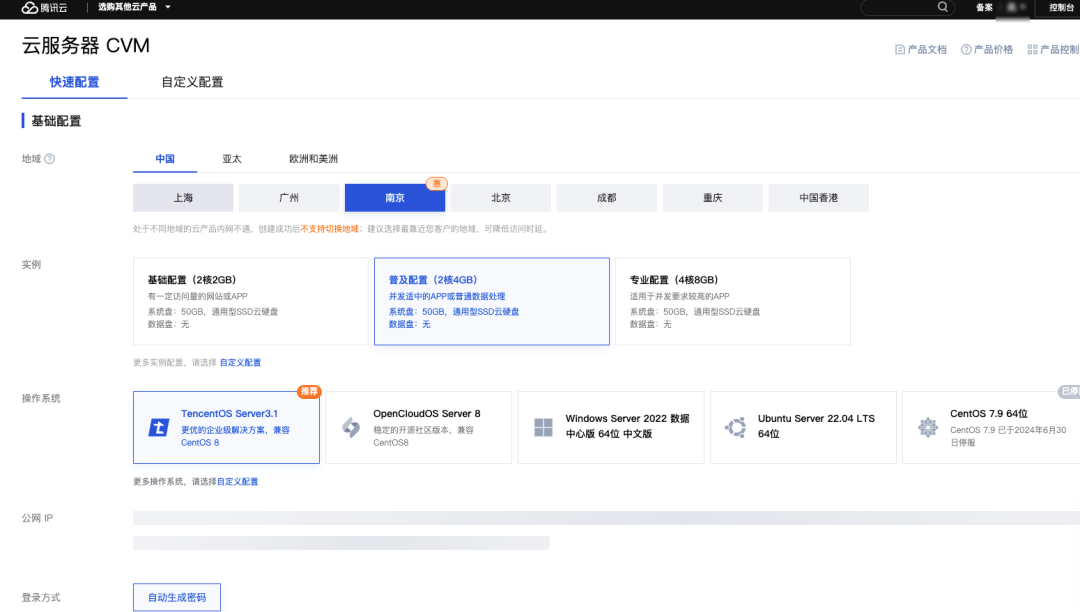Click the CentOS logo icon
The image size is (1080, 612).
pos(928,428)
